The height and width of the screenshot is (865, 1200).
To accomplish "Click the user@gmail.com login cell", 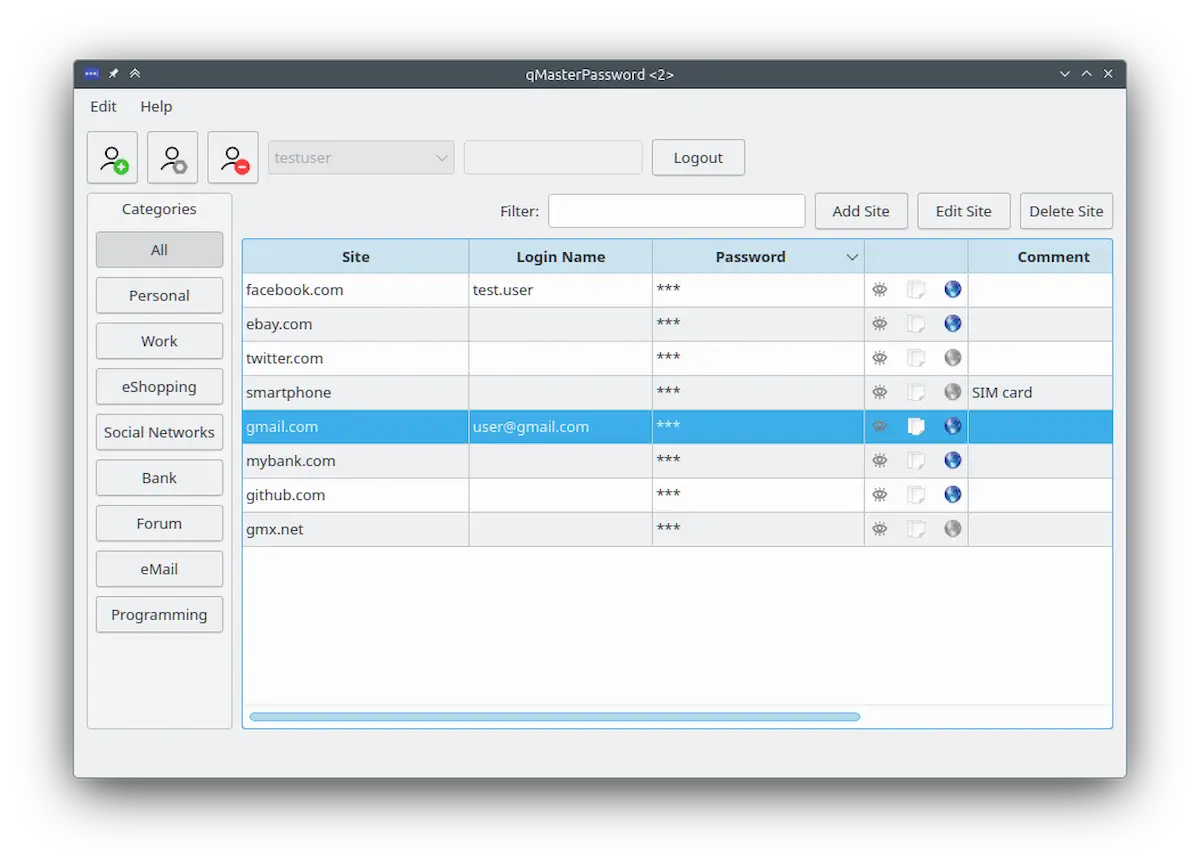I will 560,426.
